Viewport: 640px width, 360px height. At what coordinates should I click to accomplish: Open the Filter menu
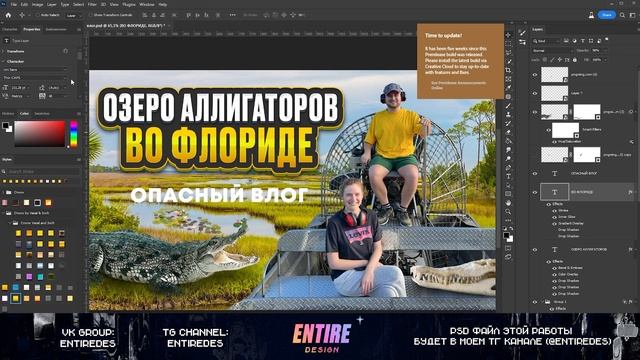pos(92,4)
